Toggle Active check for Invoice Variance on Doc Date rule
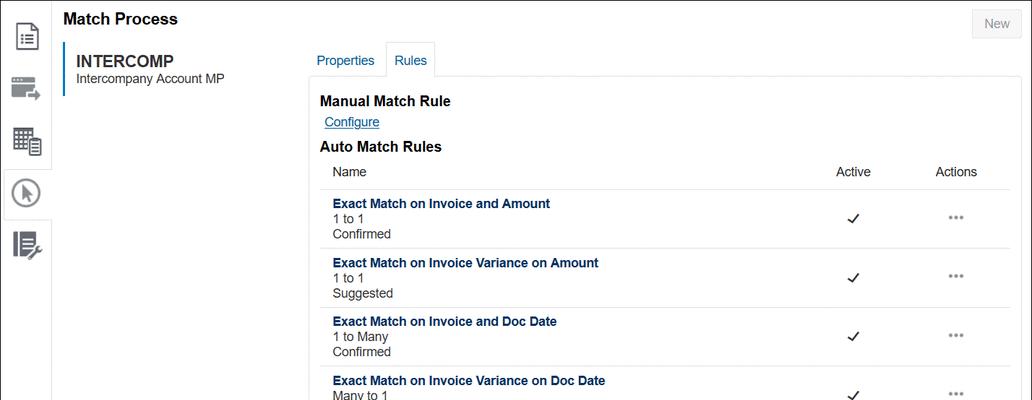This screenshot has width=1032, height=400. click(x=853, y=395)
